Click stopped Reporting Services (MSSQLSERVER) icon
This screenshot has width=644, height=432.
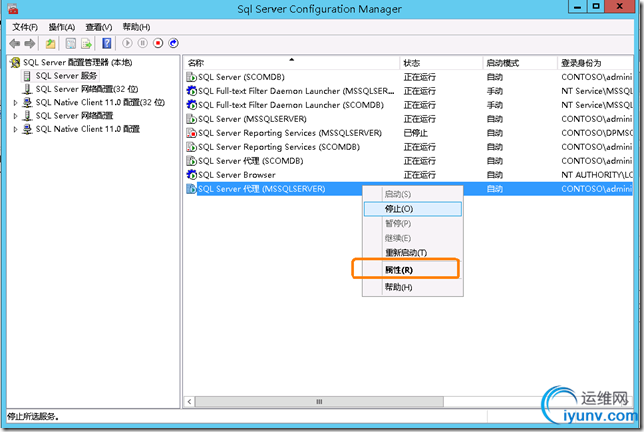(191, 133)
